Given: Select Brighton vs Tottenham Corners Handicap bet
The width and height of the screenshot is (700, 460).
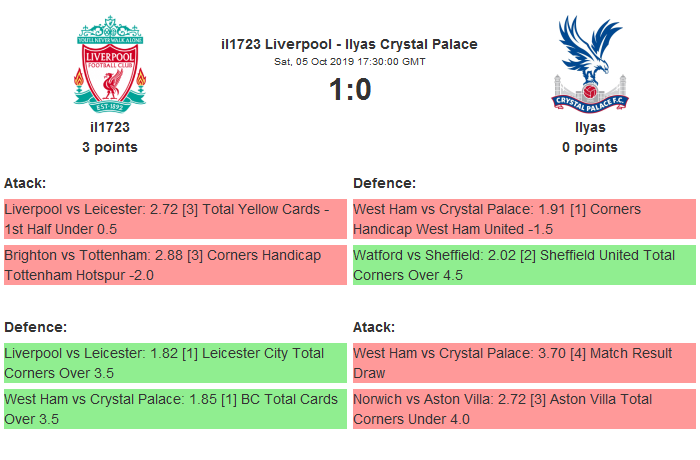Looking at the screenshot, I should coord(175,265).
